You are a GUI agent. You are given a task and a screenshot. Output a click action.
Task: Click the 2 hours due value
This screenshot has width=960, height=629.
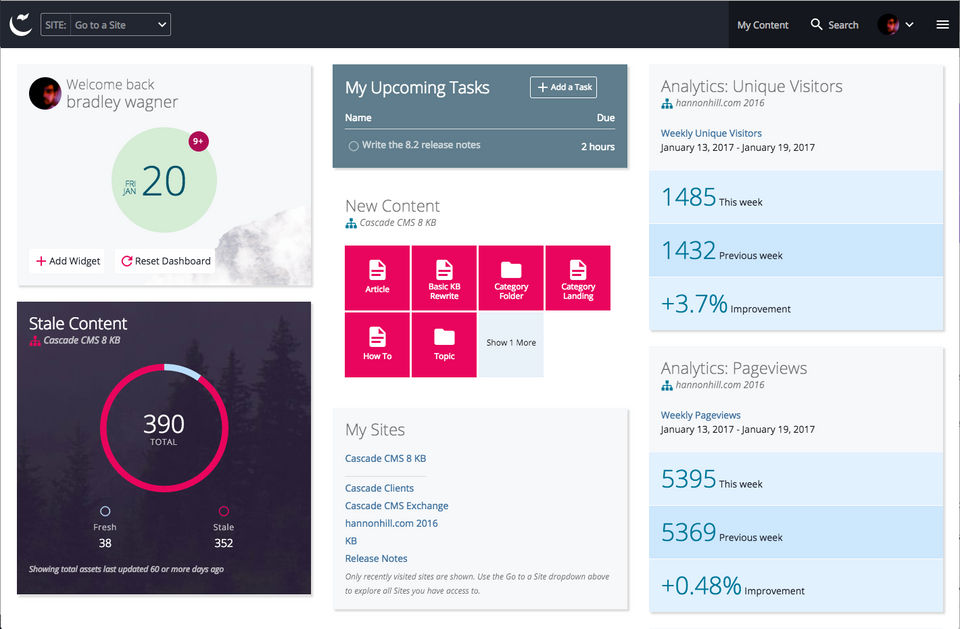[598, 147]
